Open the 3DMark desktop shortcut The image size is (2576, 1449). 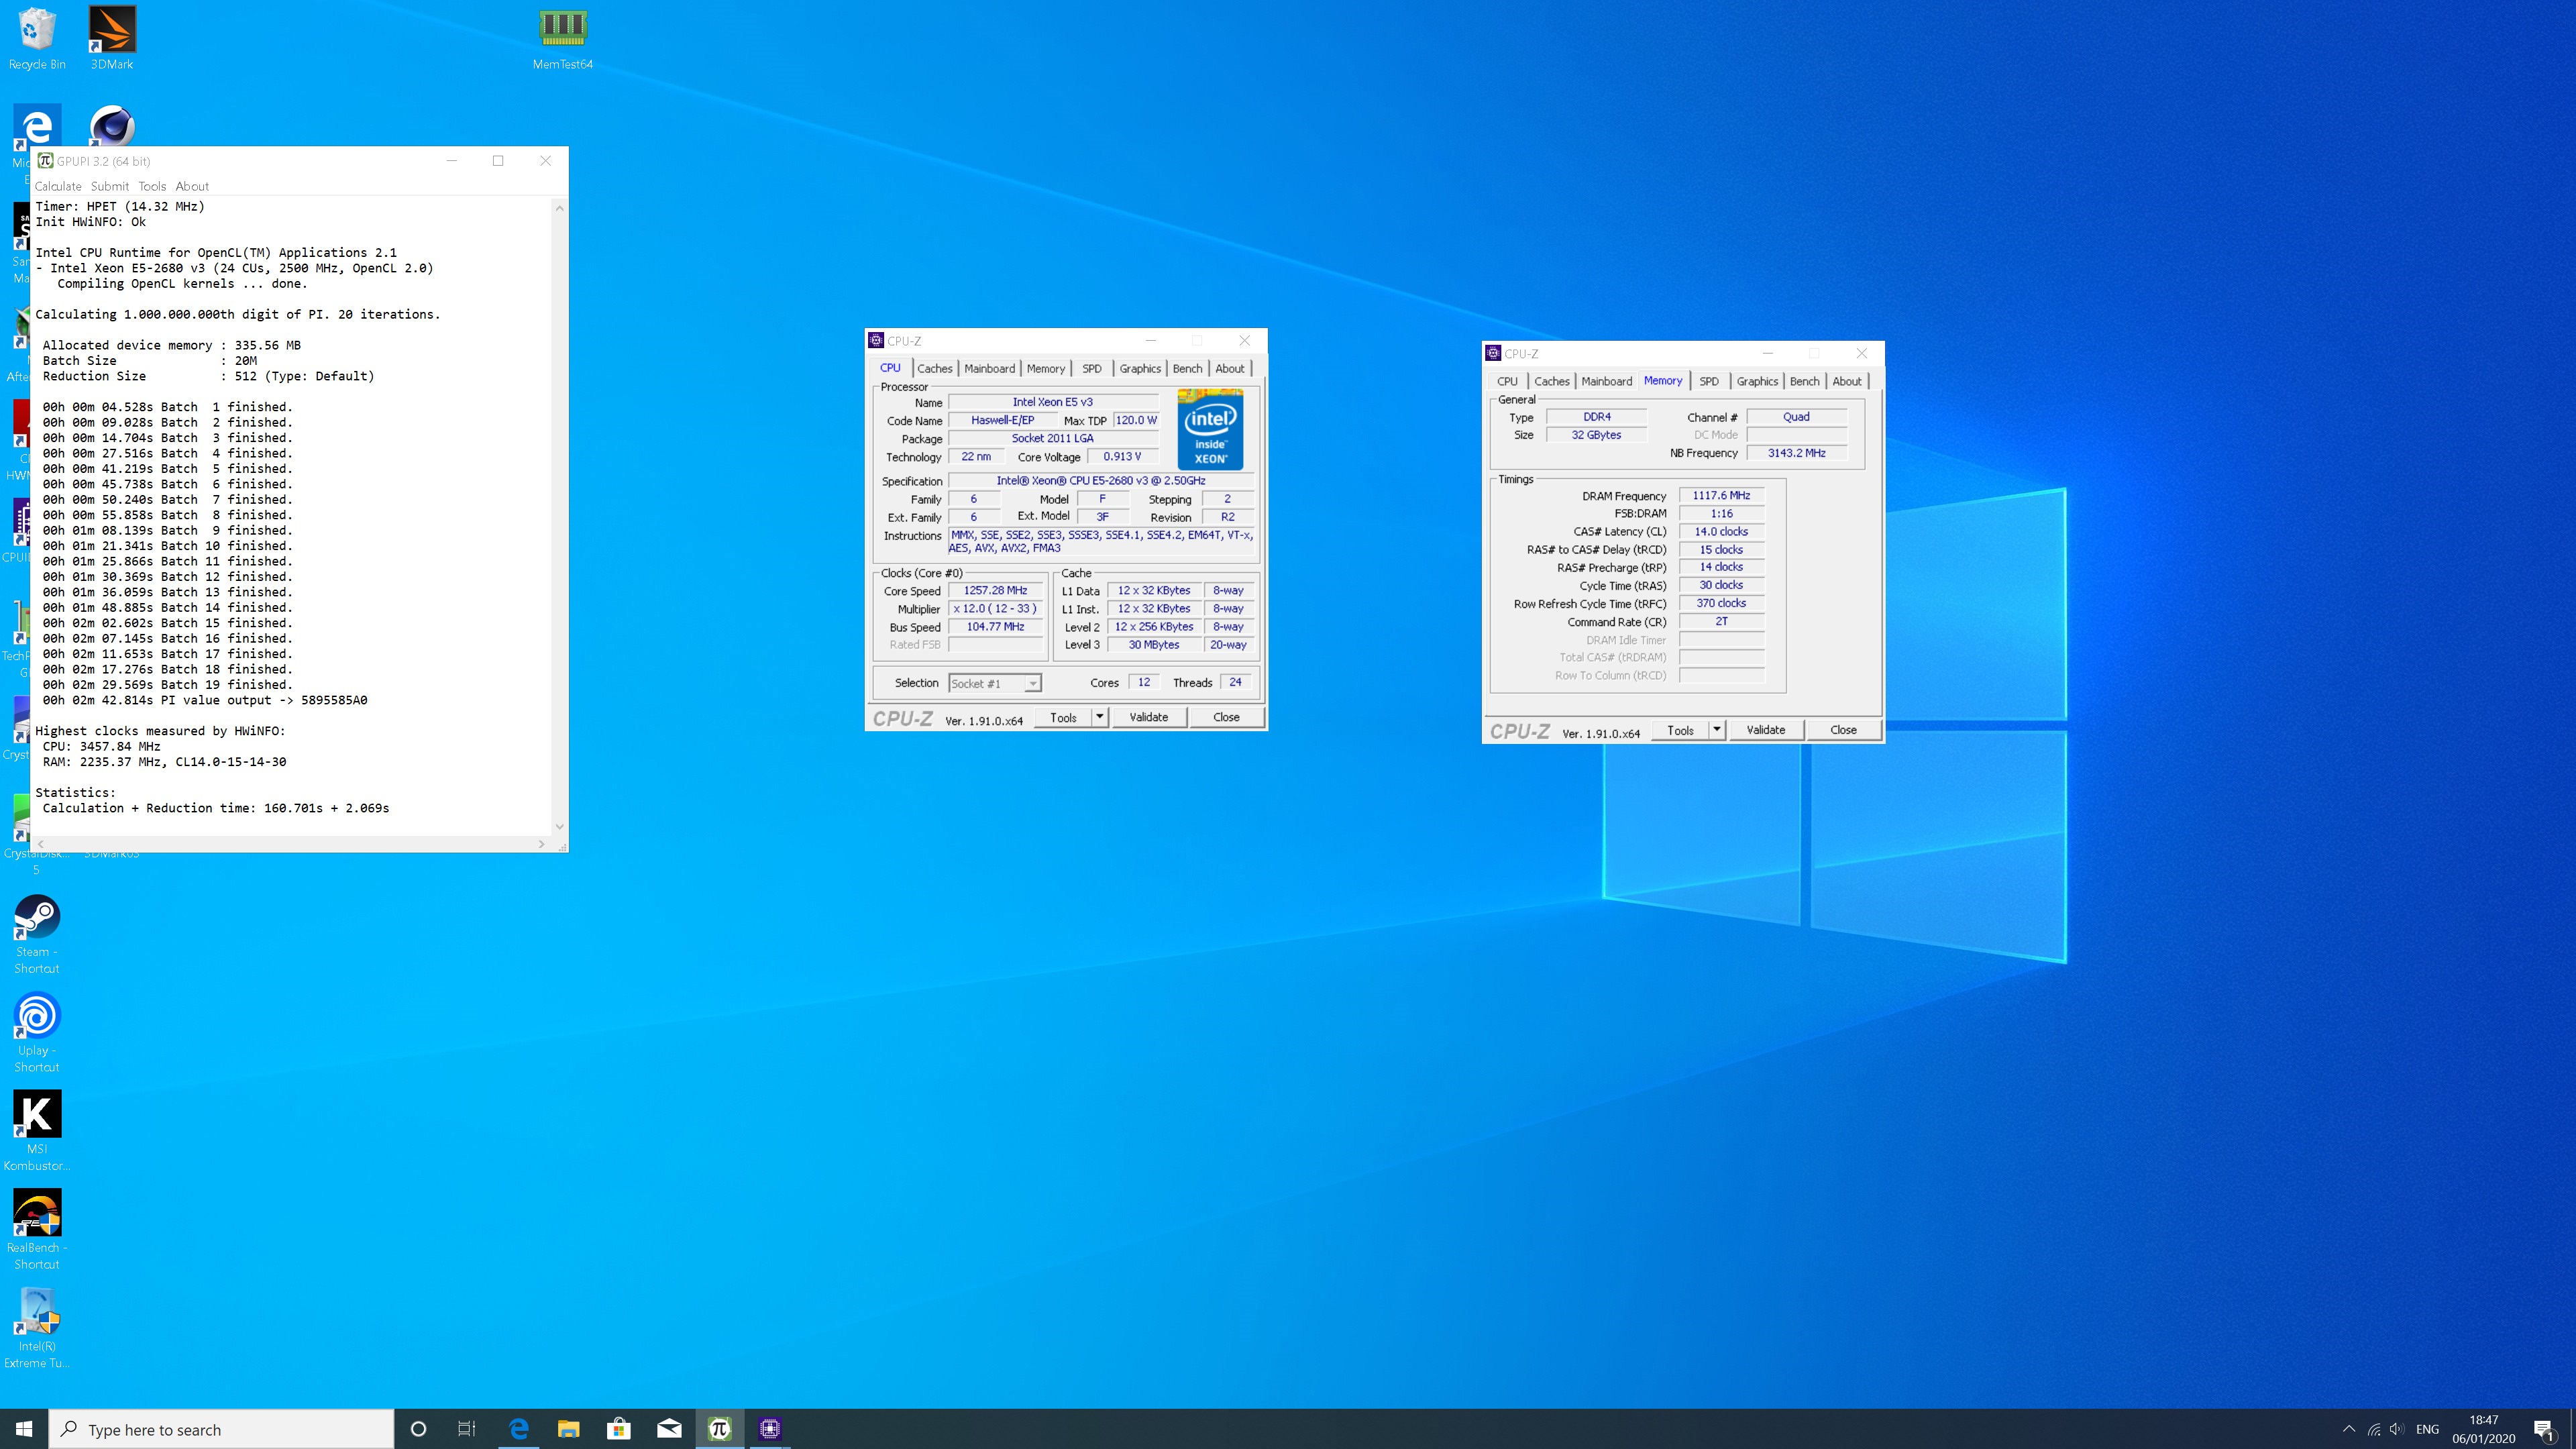pos(112,38)
